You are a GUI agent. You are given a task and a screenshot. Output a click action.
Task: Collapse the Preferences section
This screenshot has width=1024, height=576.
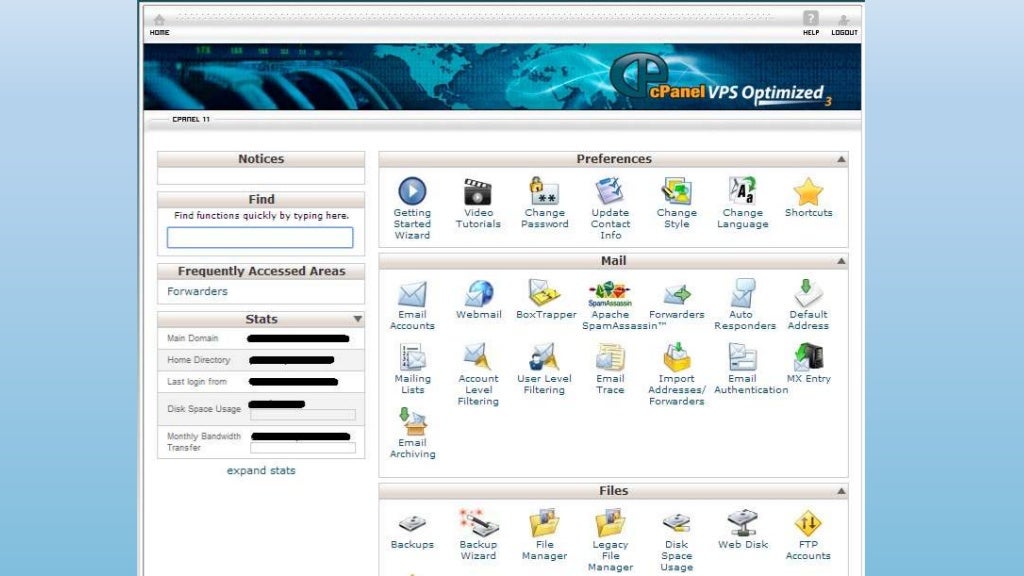pyautogui.click(x=841, y=159)
